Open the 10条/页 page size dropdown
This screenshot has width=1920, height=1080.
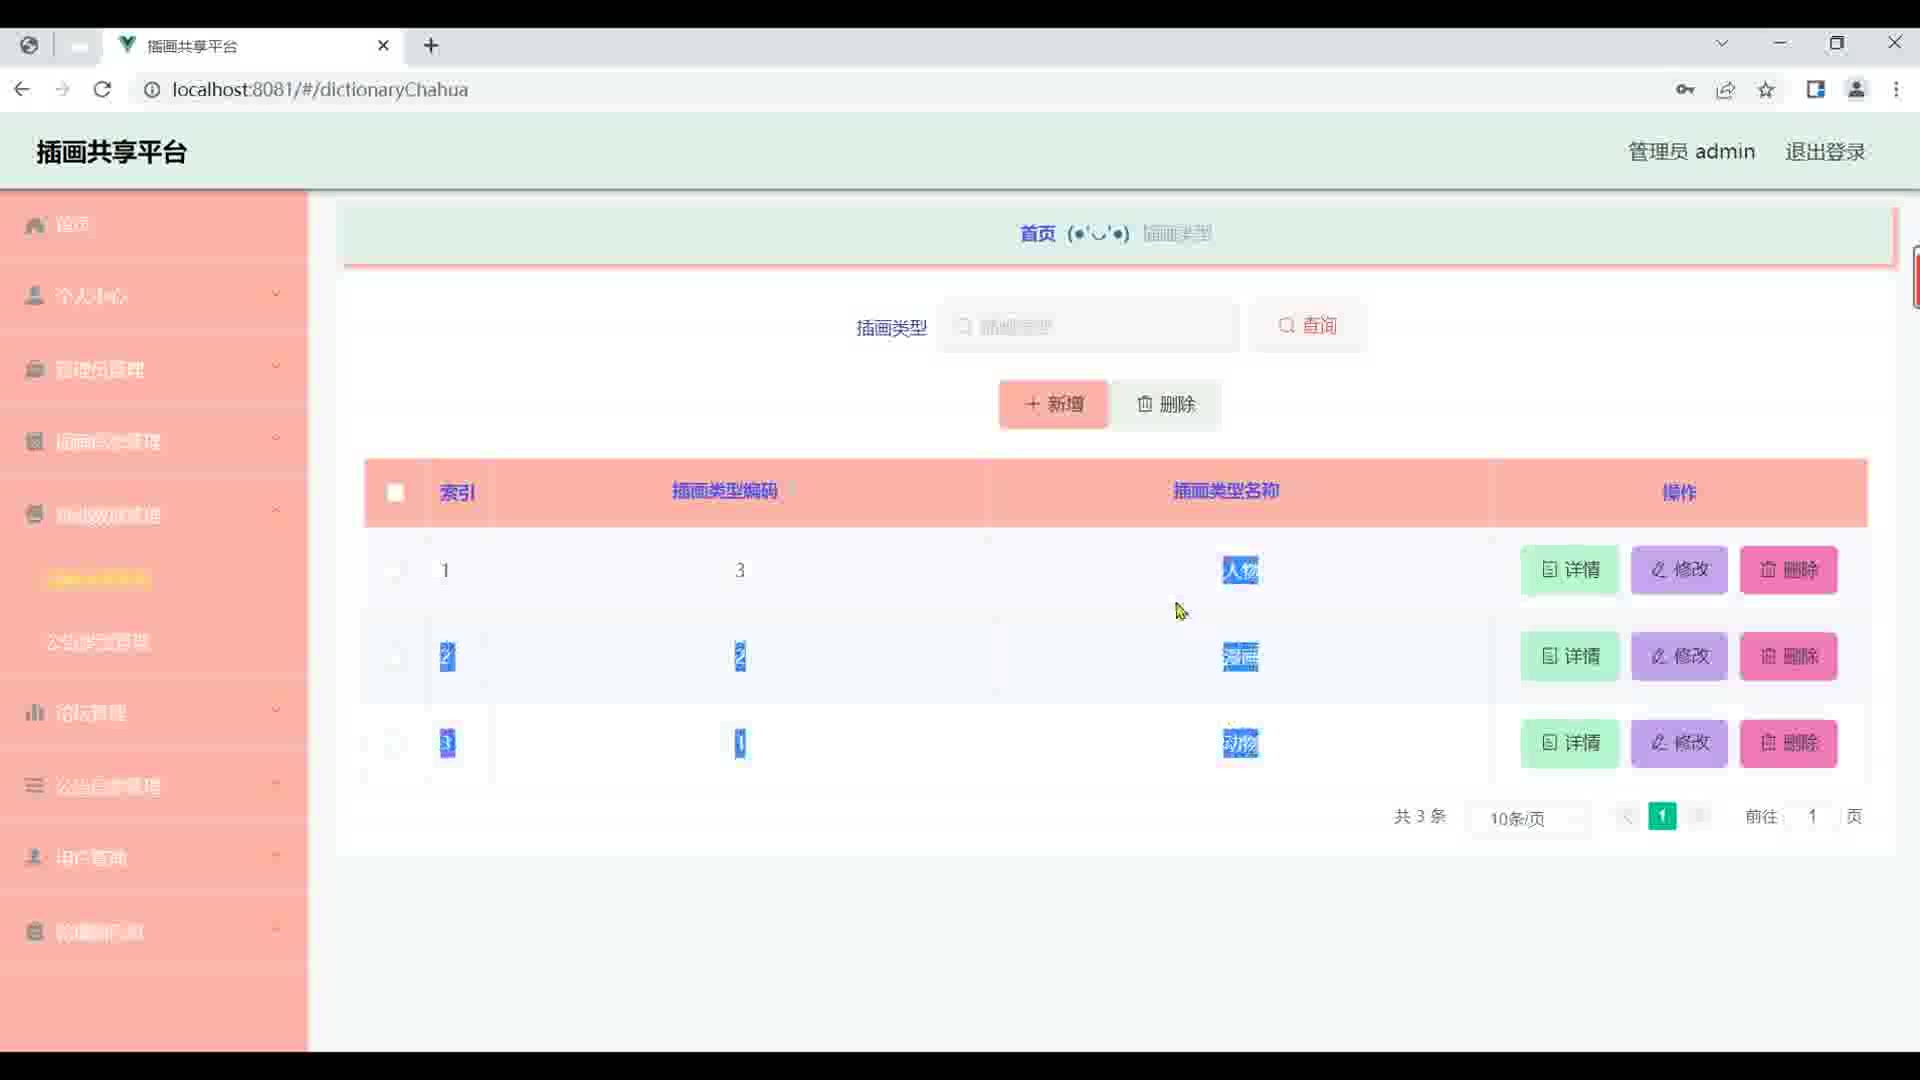click(1530, 818)
